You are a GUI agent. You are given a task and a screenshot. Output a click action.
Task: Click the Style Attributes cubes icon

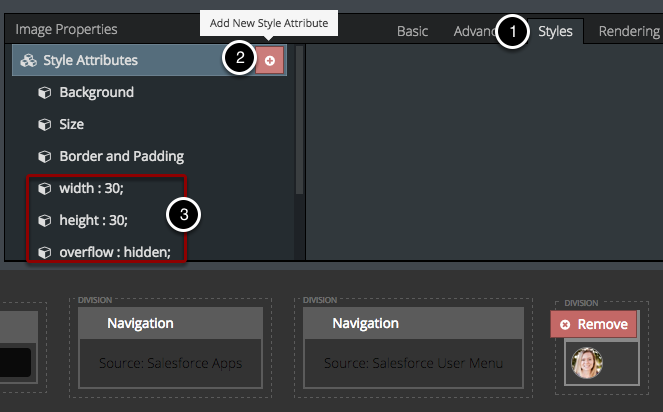[28, 61]
